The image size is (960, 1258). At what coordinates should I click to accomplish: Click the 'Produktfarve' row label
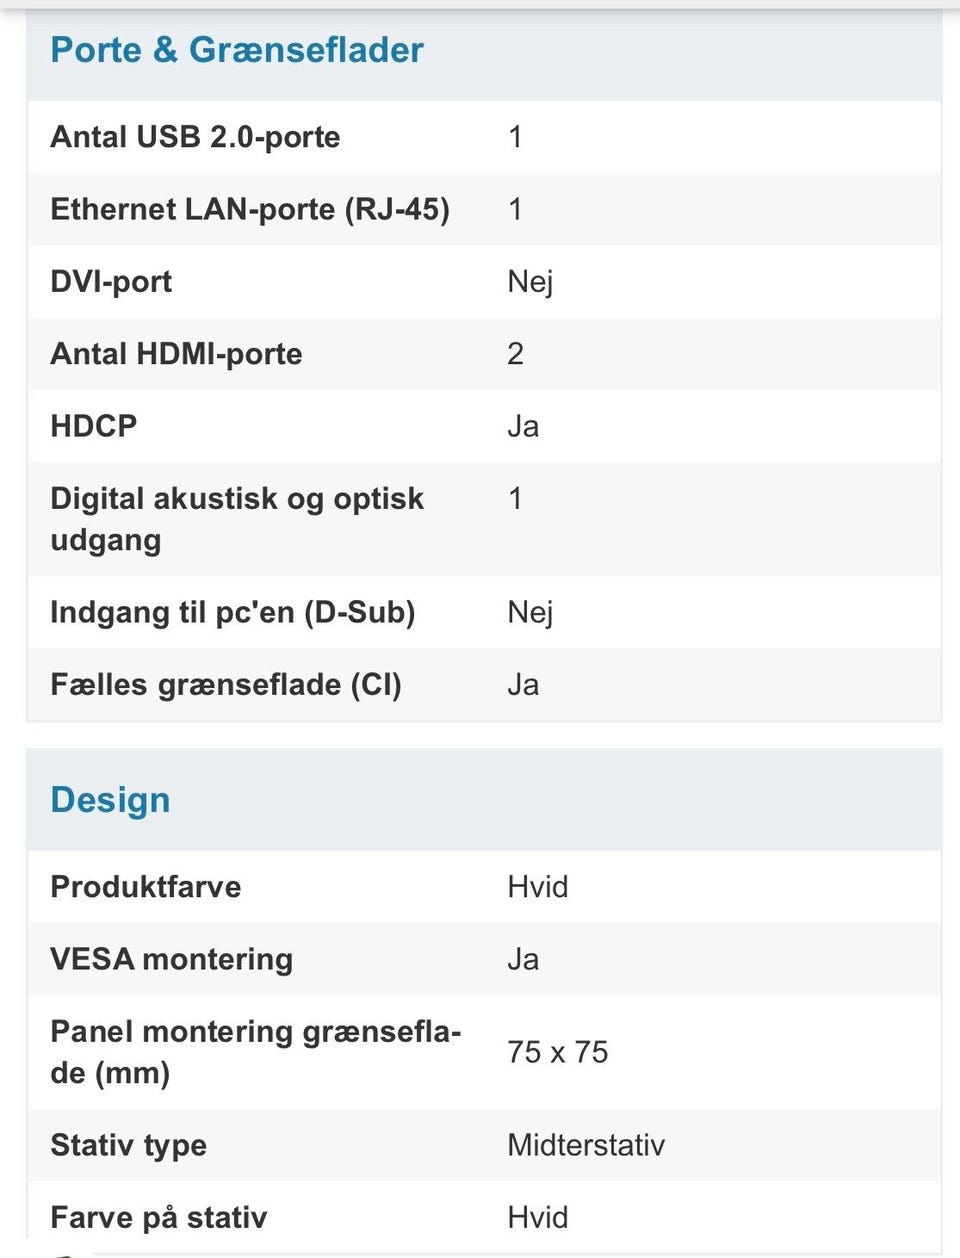146,887
